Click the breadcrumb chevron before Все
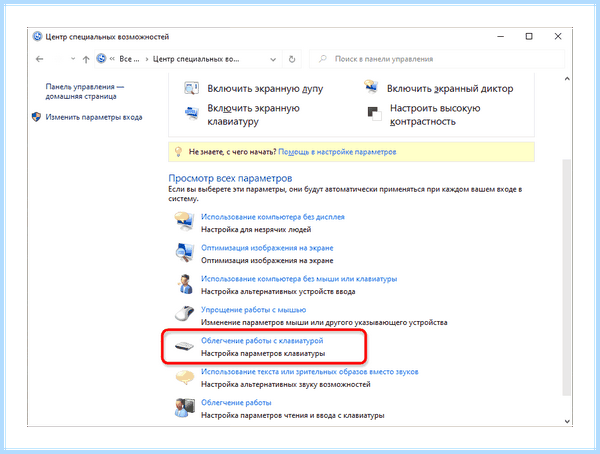The height and width of the screenshot is (454, 600). [112, 59]
